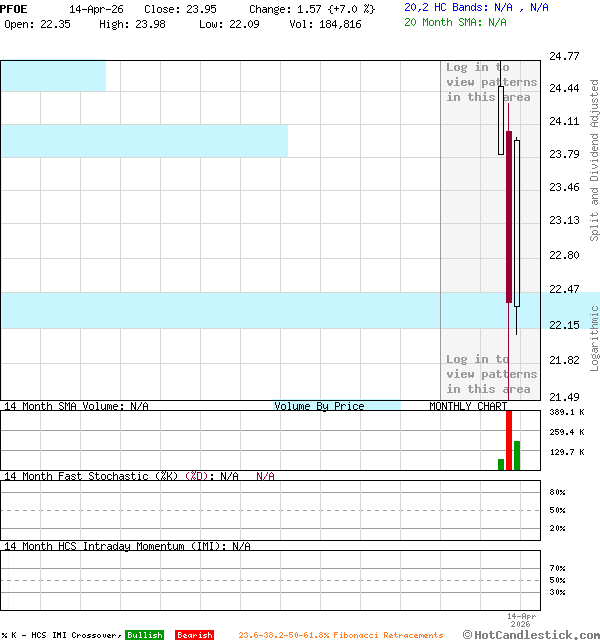Click the tall red volume bar

click(509, 440)
